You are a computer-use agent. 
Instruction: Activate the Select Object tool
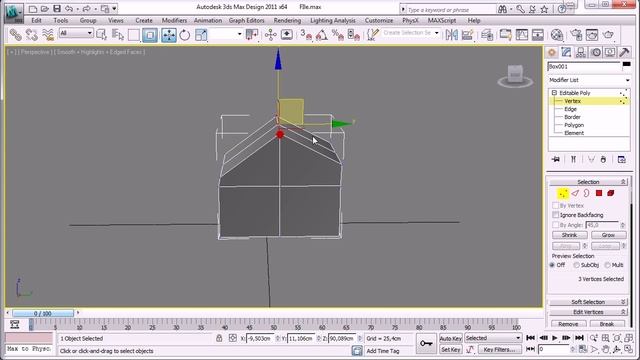[x=101, y=35]
